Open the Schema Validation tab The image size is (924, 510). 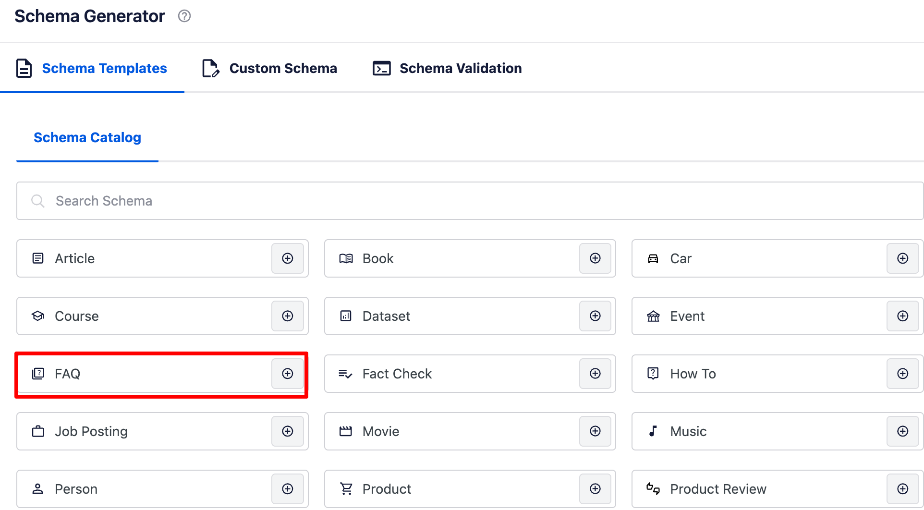pyautogui.click(x=447, y=68)
